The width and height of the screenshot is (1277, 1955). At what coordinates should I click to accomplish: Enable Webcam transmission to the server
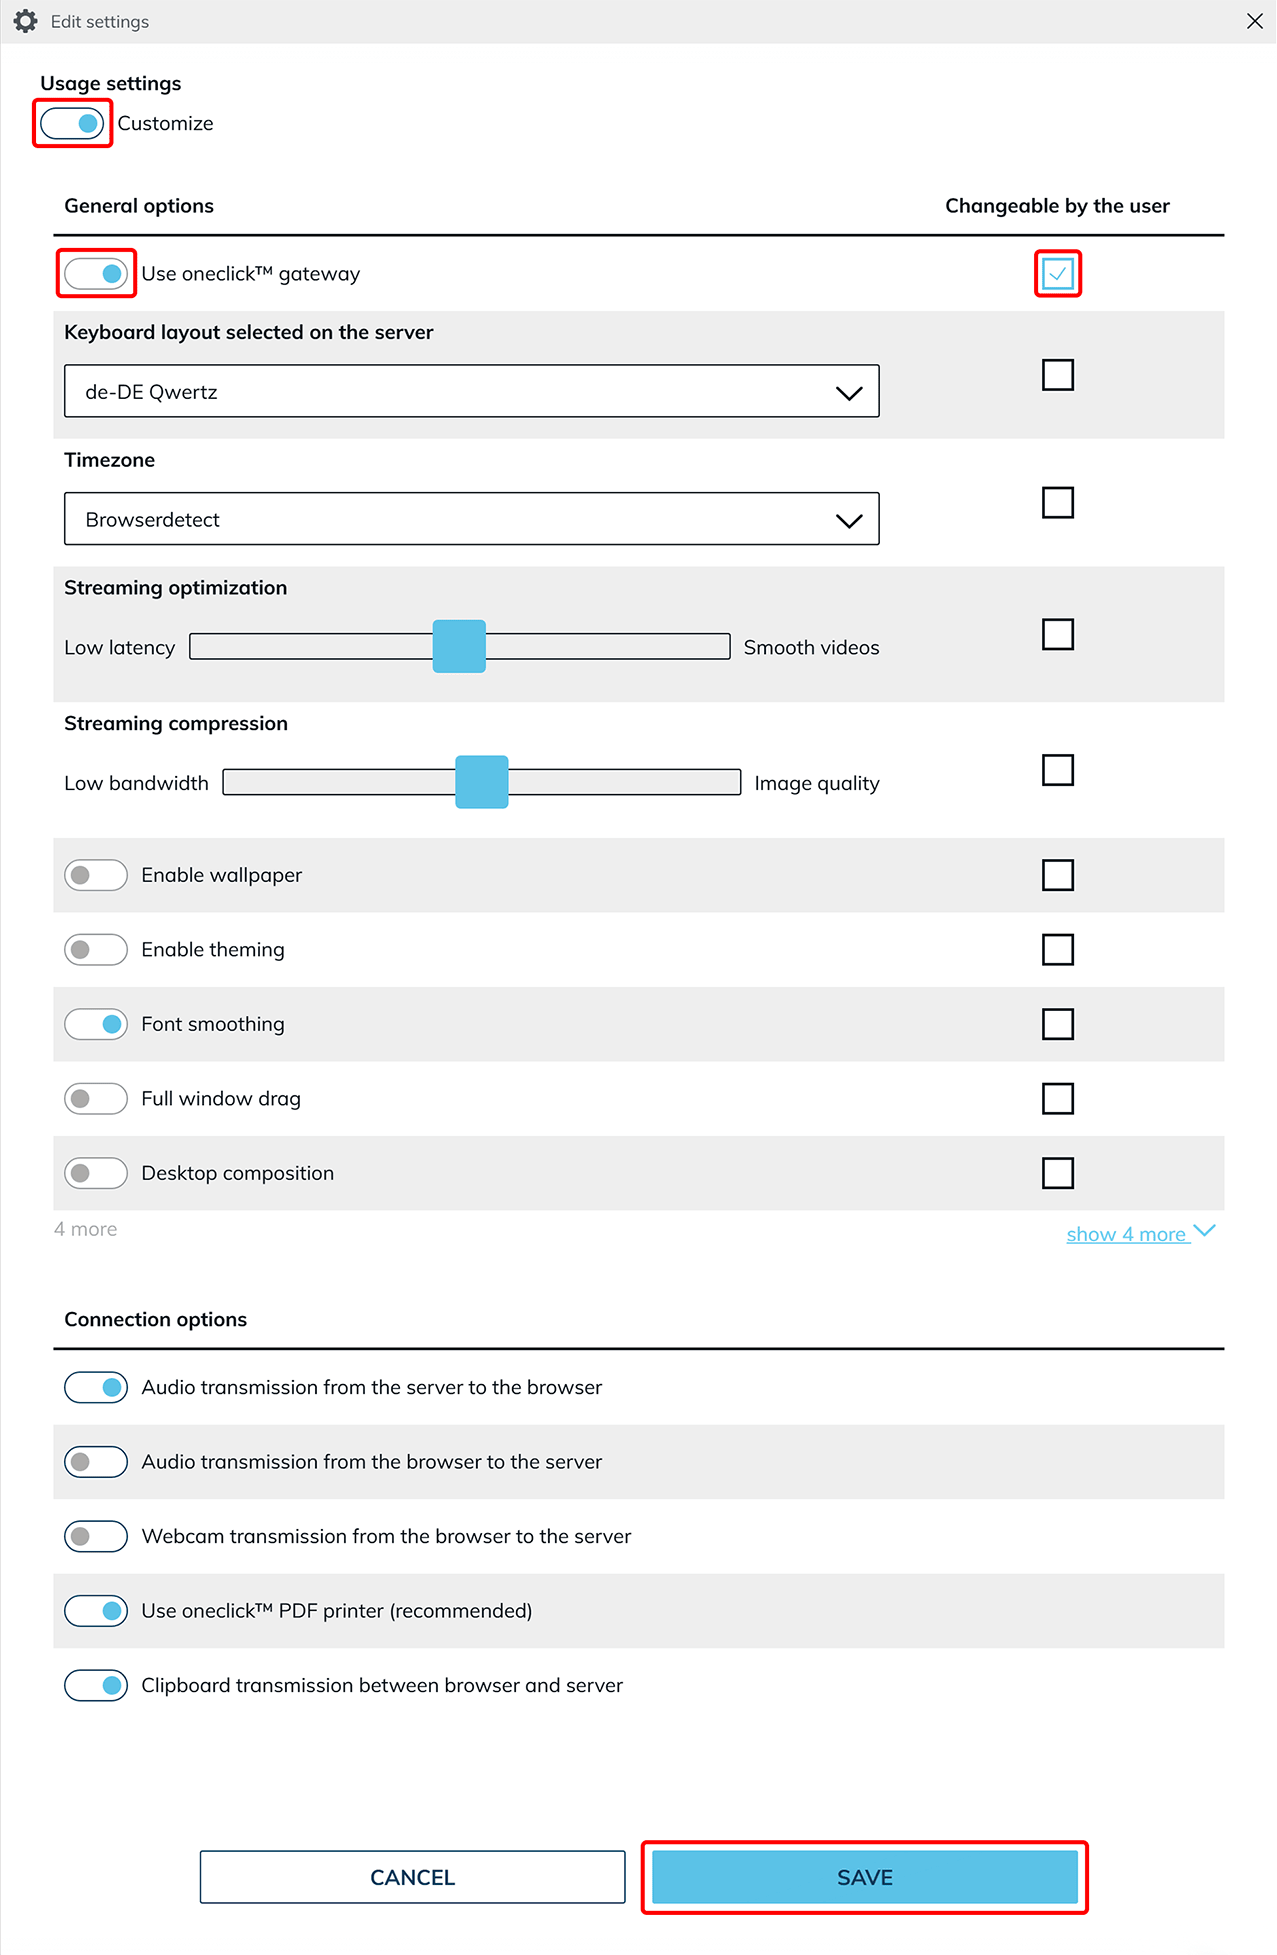pyautogui.click(x=96, y=1536)
